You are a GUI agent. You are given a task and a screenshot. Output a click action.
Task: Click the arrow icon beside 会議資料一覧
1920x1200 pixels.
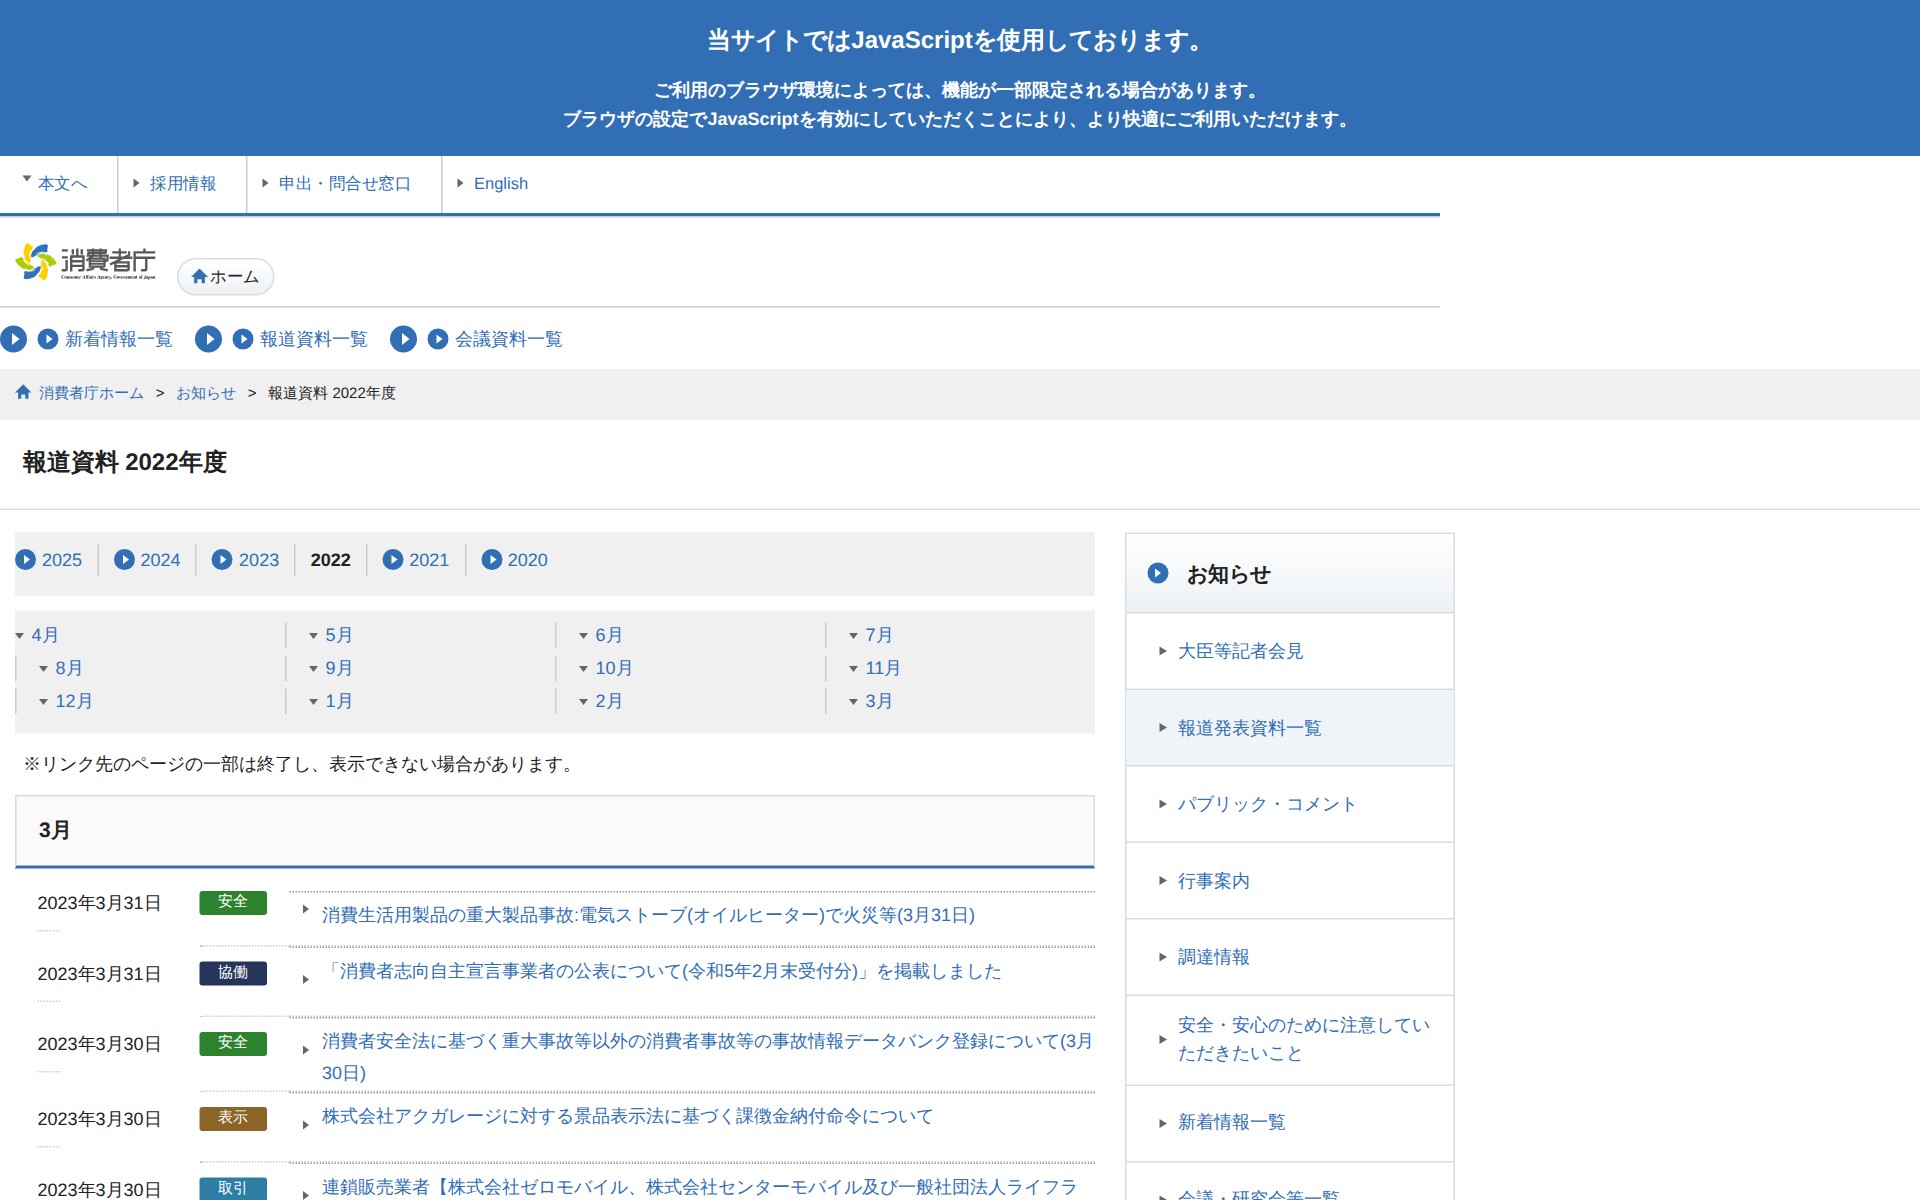coord(437,339)
